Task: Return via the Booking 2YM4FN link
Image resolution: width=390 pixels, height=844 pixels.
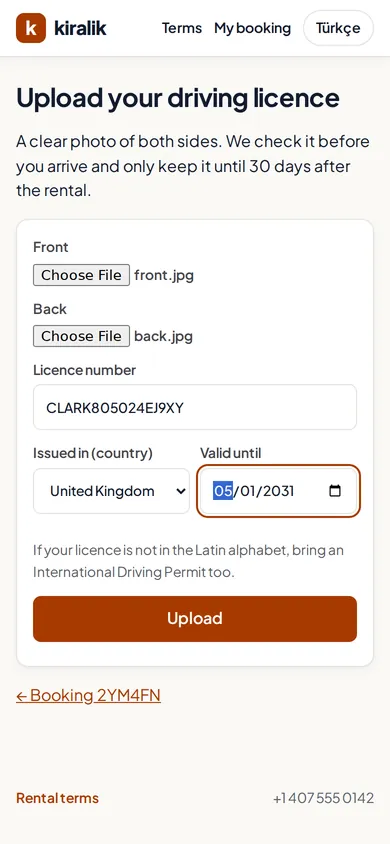Action: 88,695
